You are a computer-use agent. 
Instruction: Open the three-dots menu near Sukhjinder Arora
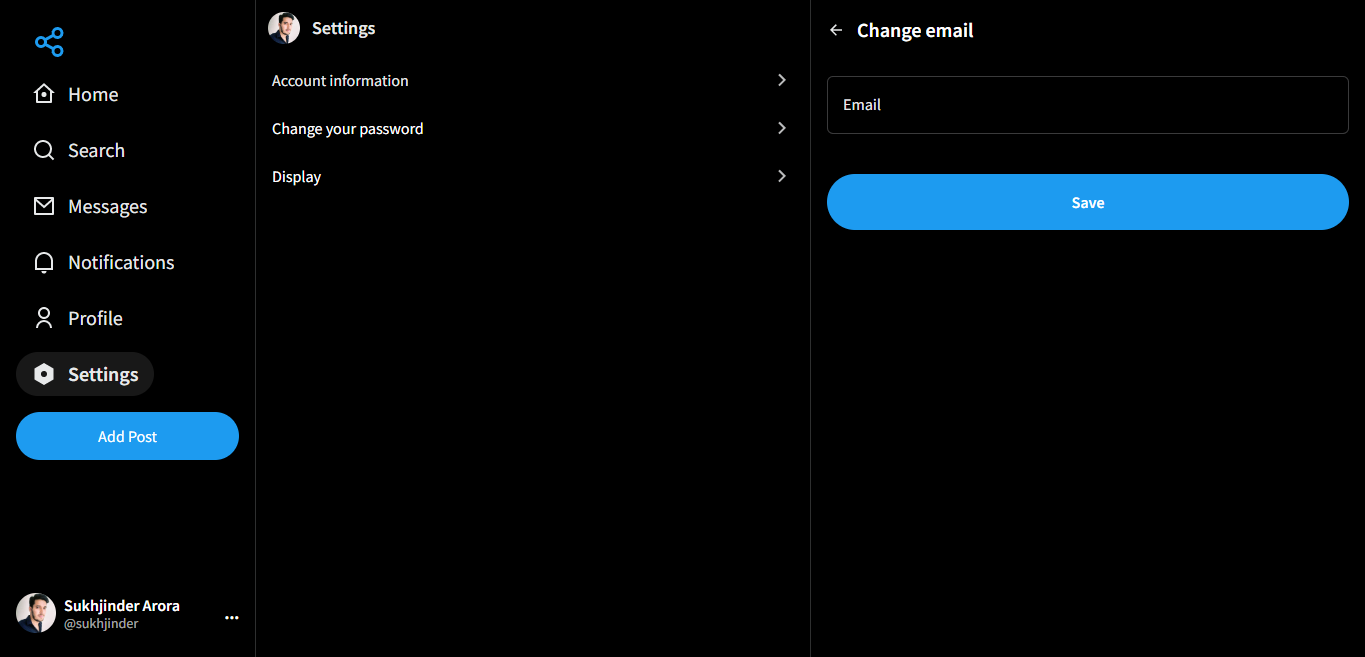tap(232, 618)
